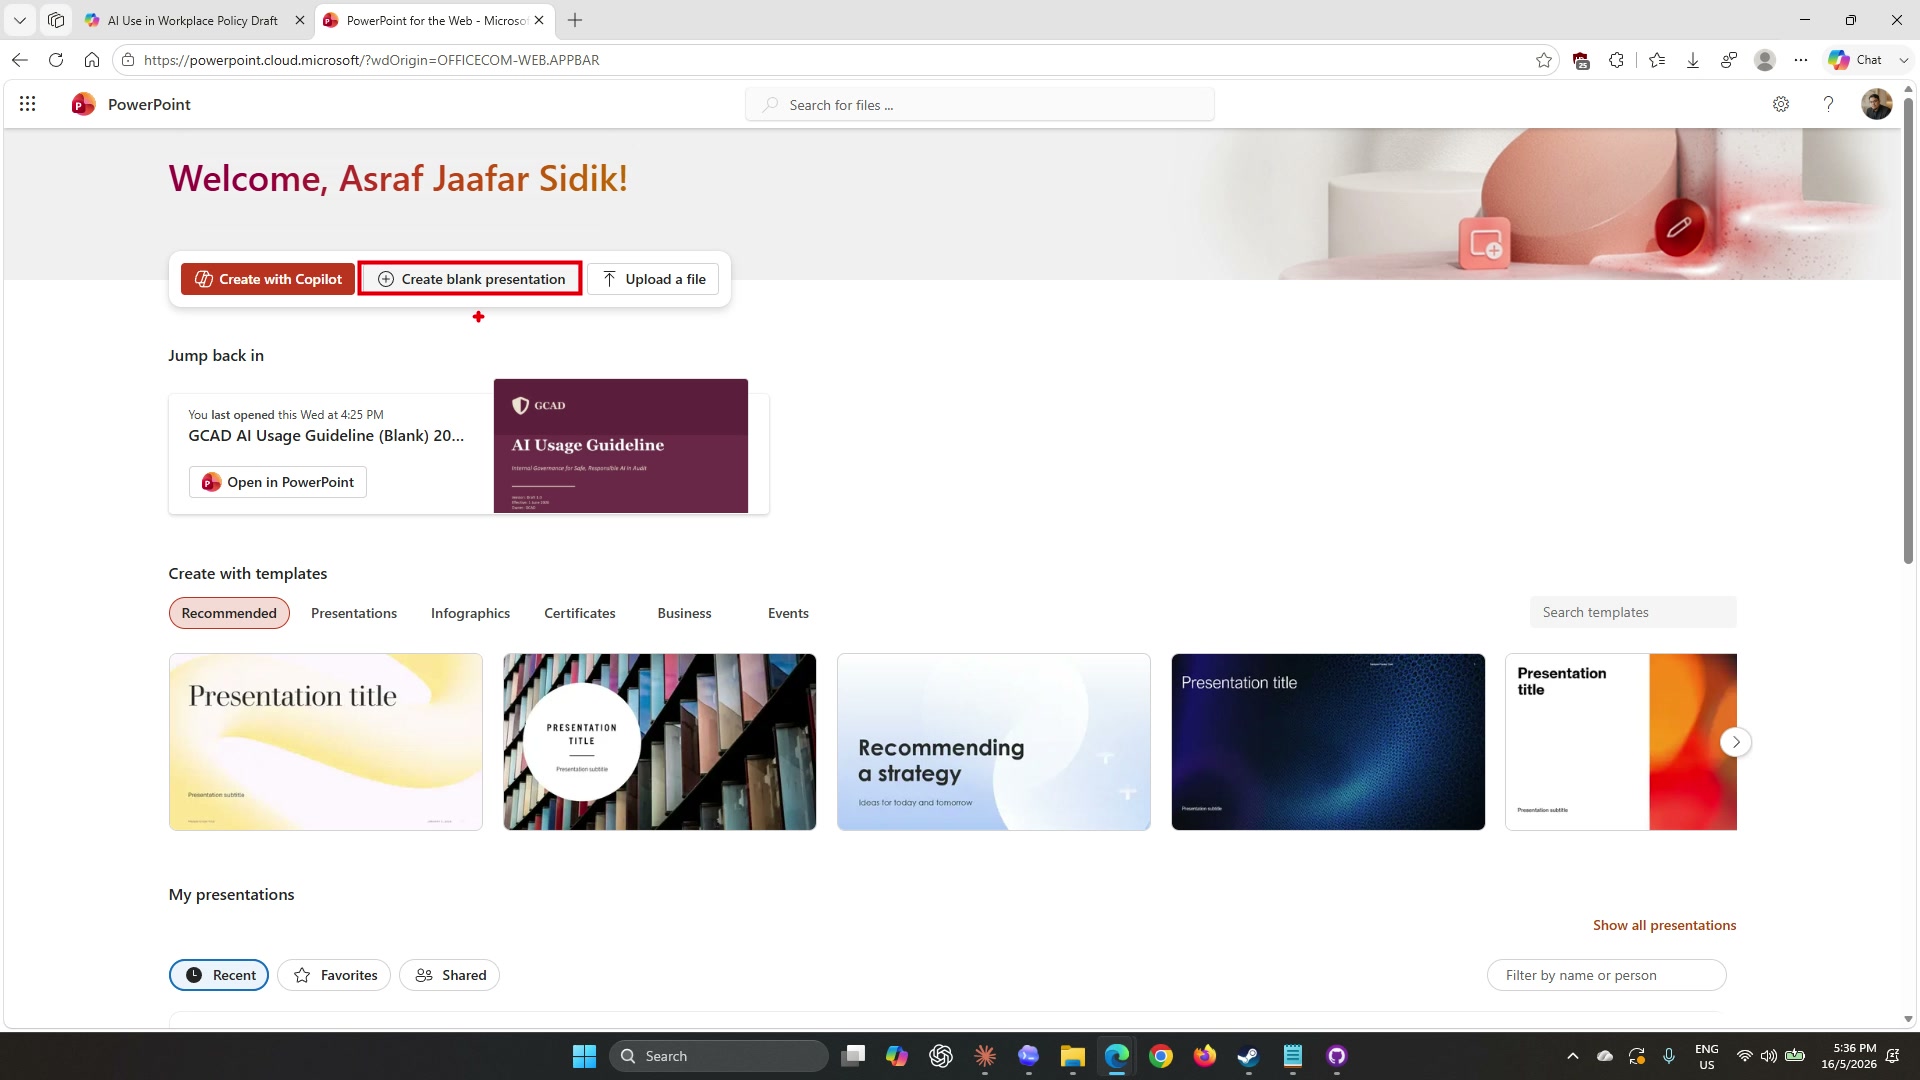This screenshot has height=1080, width=1920.
Task: Choose the orange Presentation title template
Action: click(1621, 742)
